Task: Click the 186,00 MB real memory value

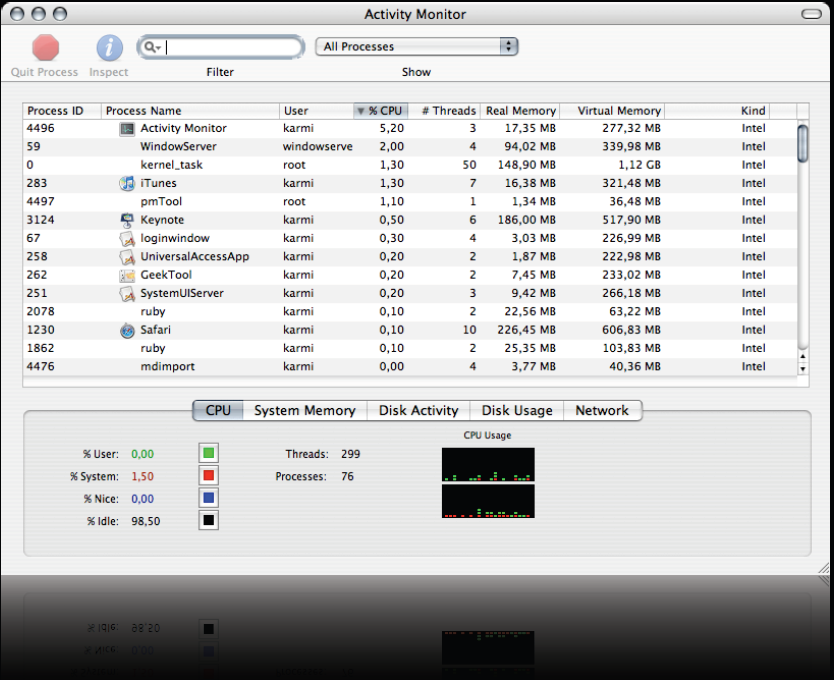Action: [x=527, y=220]
